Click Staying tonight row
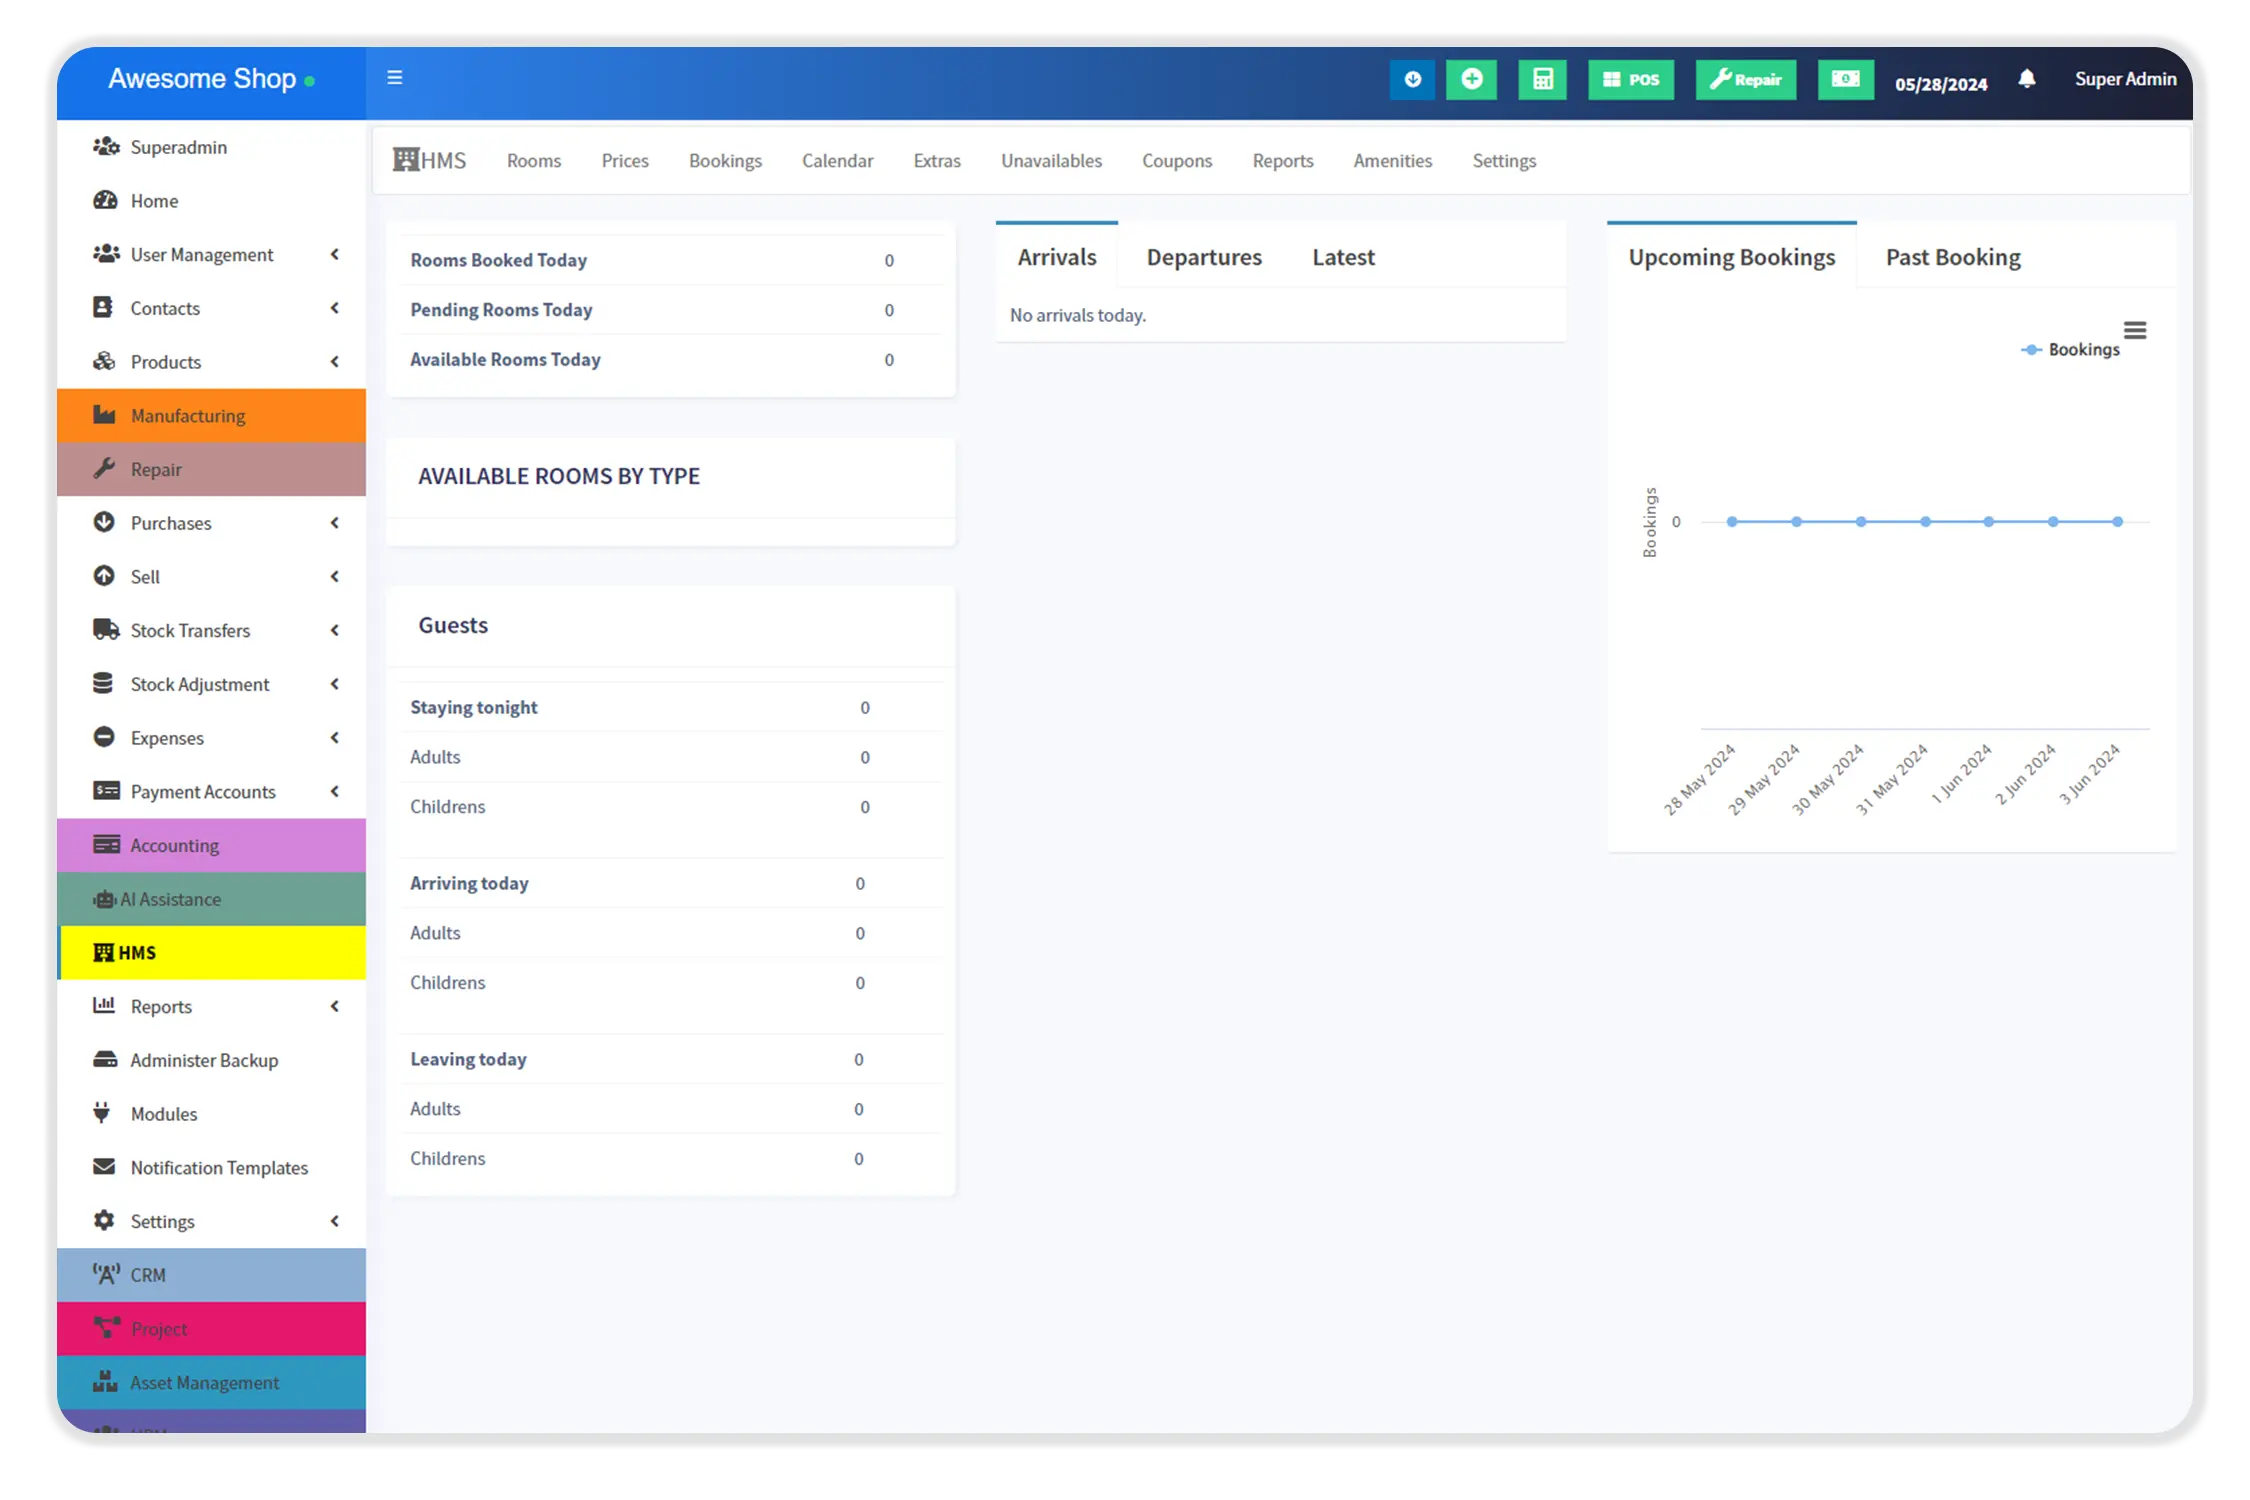Screen dimensions: 2250x1500 [672, 708]
